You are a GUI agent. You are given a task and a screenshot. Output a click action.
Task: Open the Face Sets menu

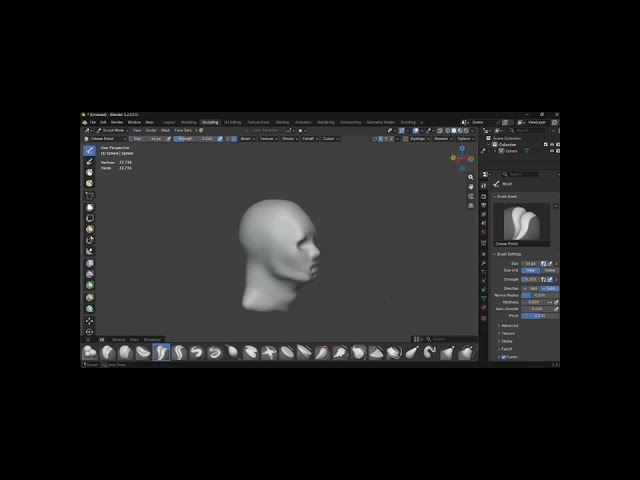pos(183,131)
